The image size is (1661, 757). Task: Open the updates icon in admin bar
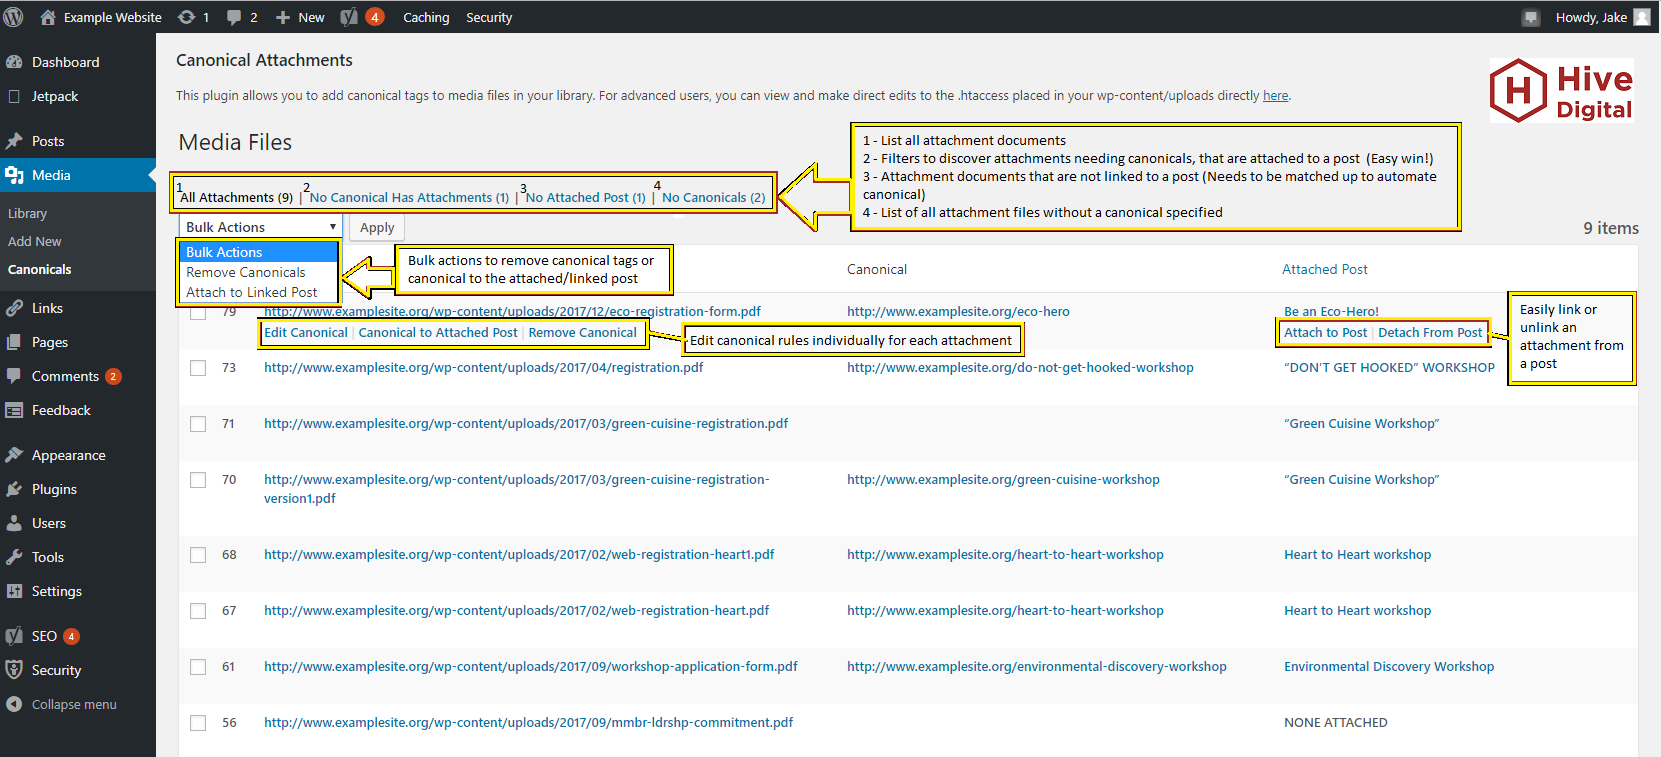pyautogui.click(x=186, y=17)
